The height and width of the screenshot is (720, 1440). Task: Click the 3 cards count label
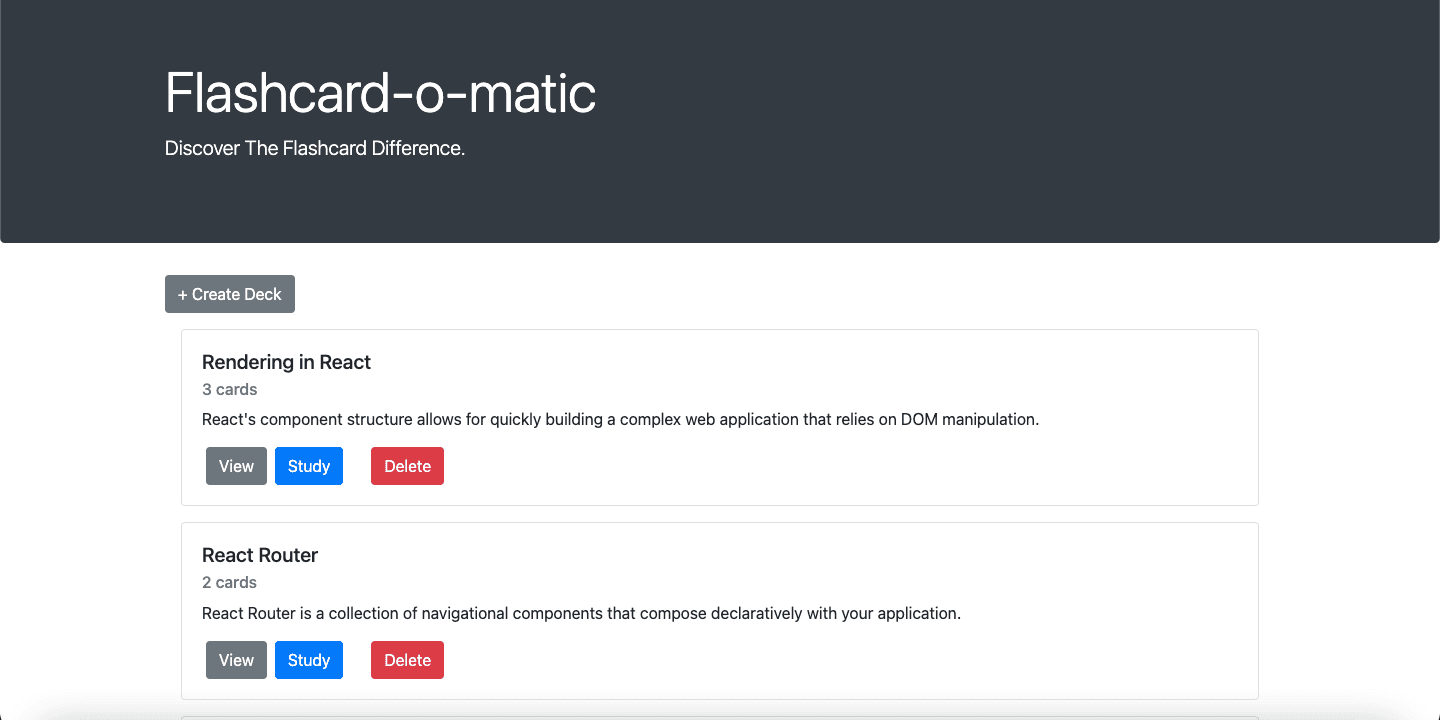pos(229,389)
